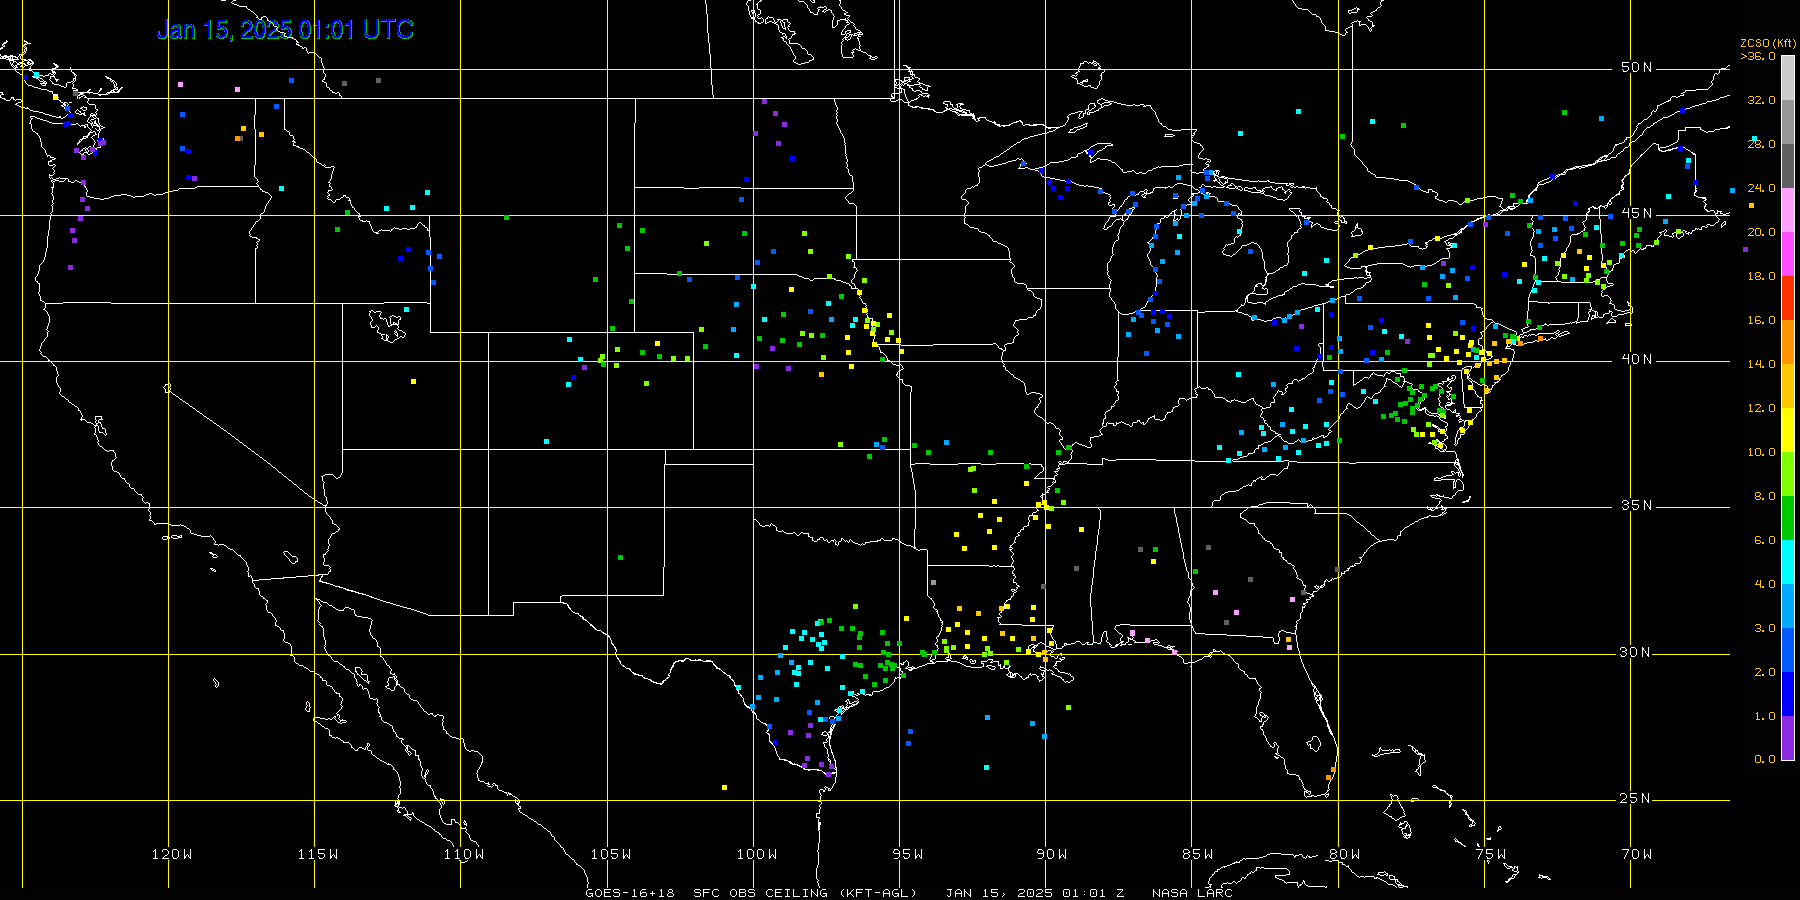Select the green legend band between 8.0 and 6.0

[1788, 518]
